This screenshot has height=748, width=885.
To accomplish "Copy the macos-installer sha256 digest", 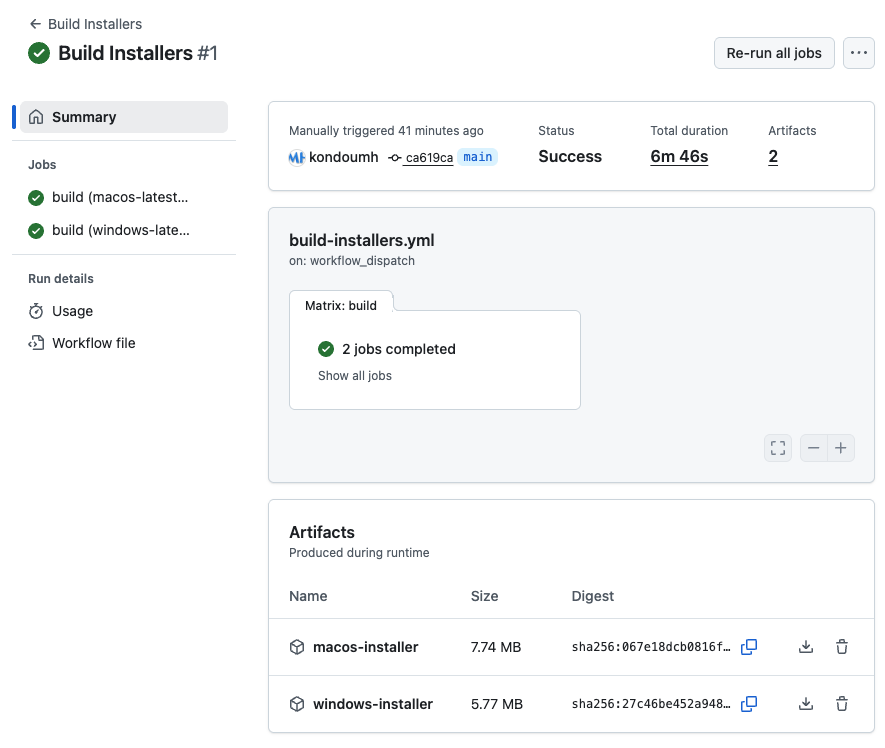I will 749,647.
